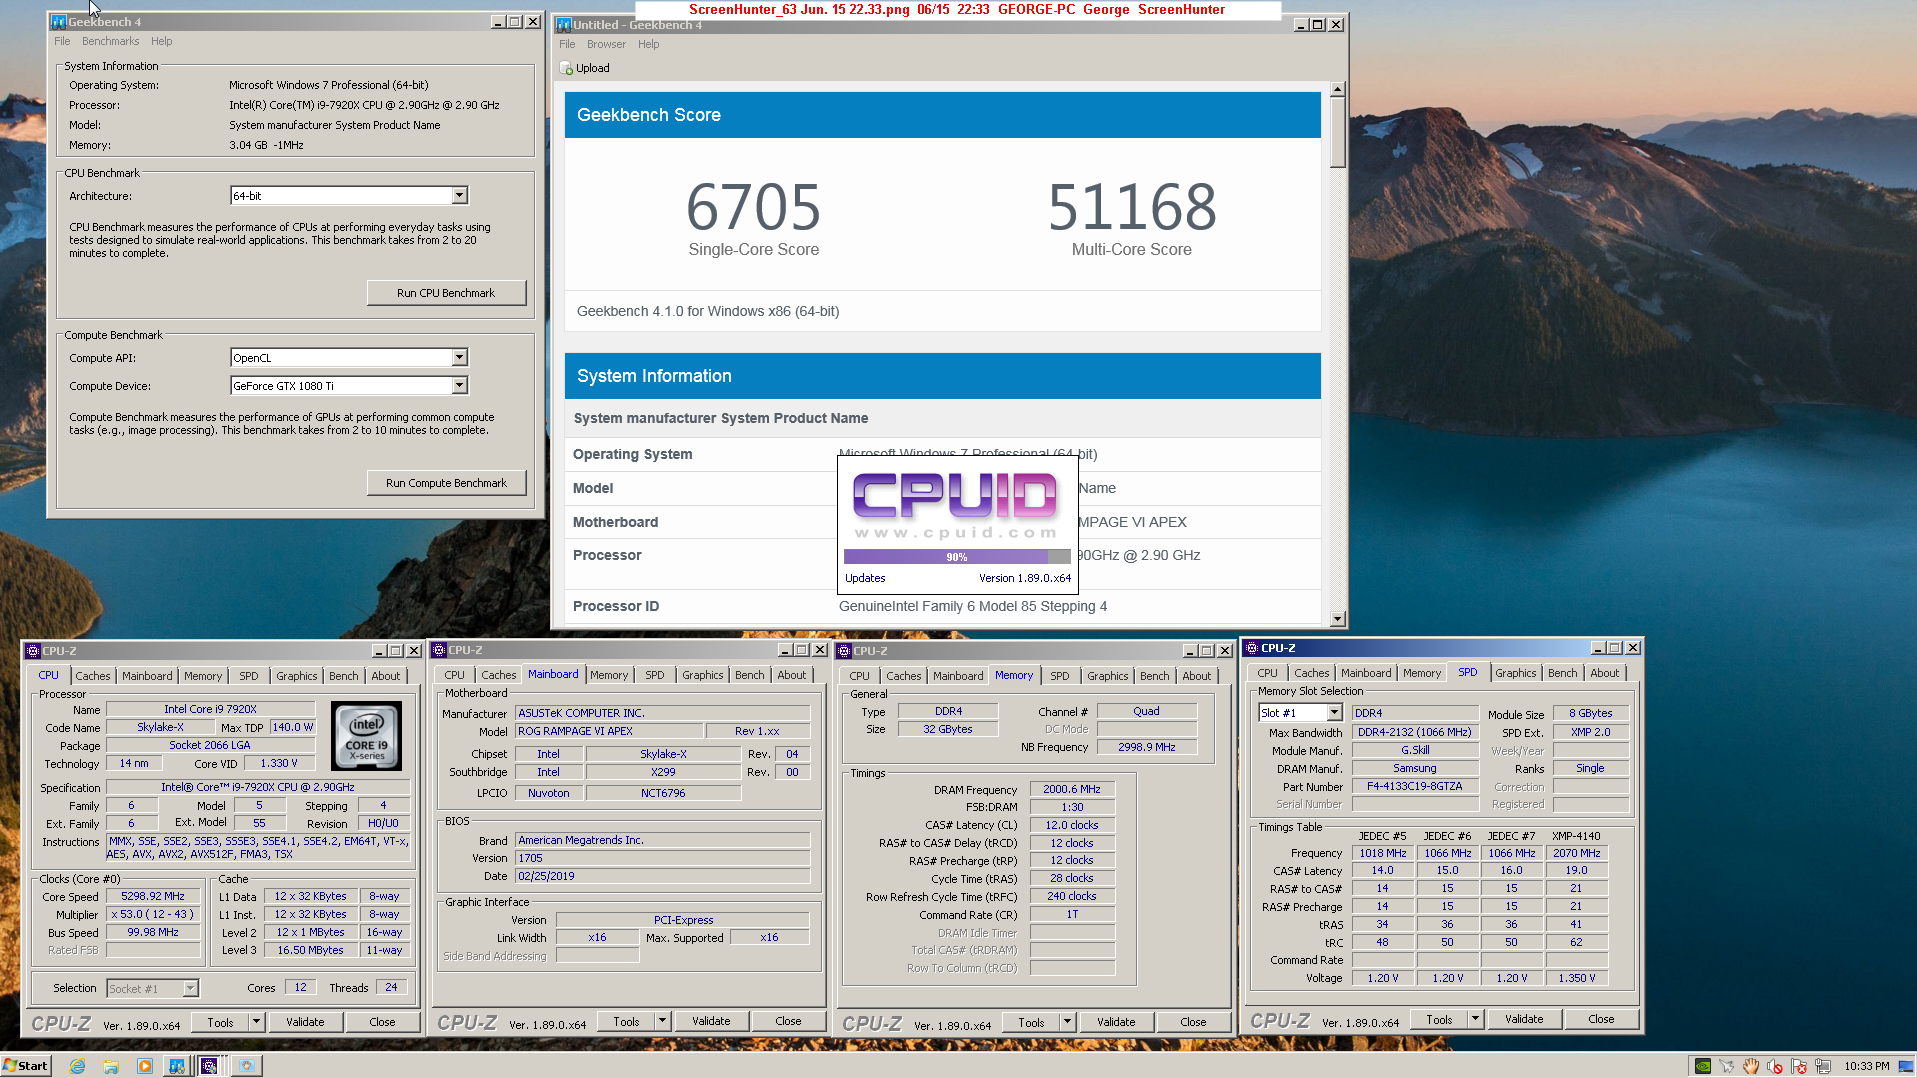Select the SPD tab in CPU-Z CPU window
Screen dimensions: 1917x1078
tap(249, 677)
